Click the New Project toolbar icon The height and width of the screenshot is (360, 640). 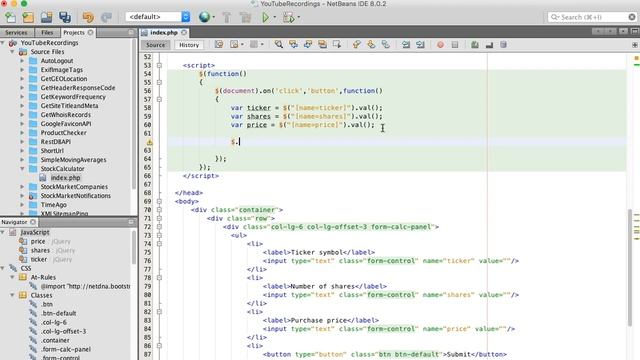click(28, 17)
